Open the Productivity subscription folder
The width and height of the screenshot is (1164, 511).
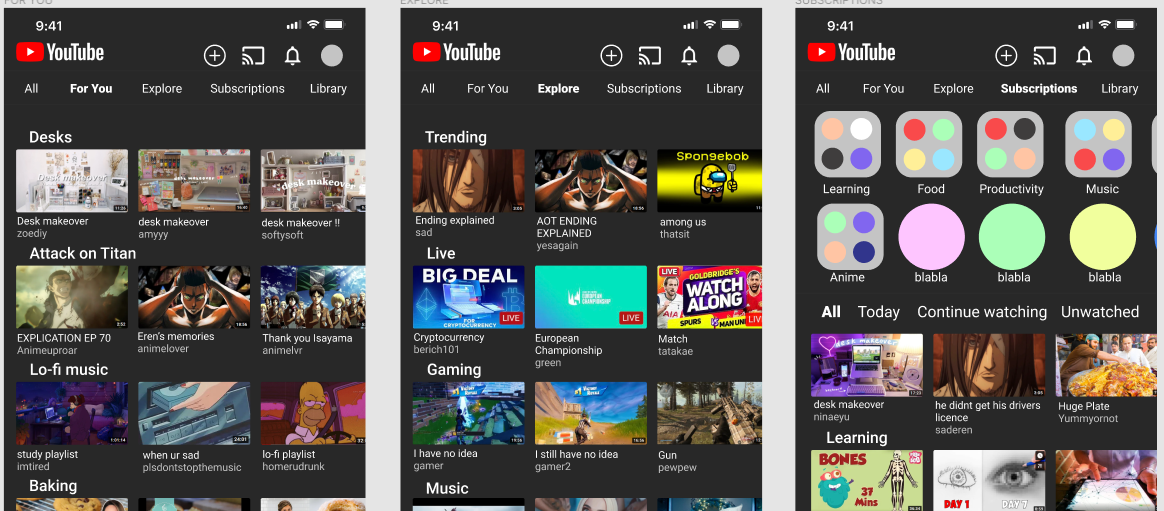tap(1010, 144)
